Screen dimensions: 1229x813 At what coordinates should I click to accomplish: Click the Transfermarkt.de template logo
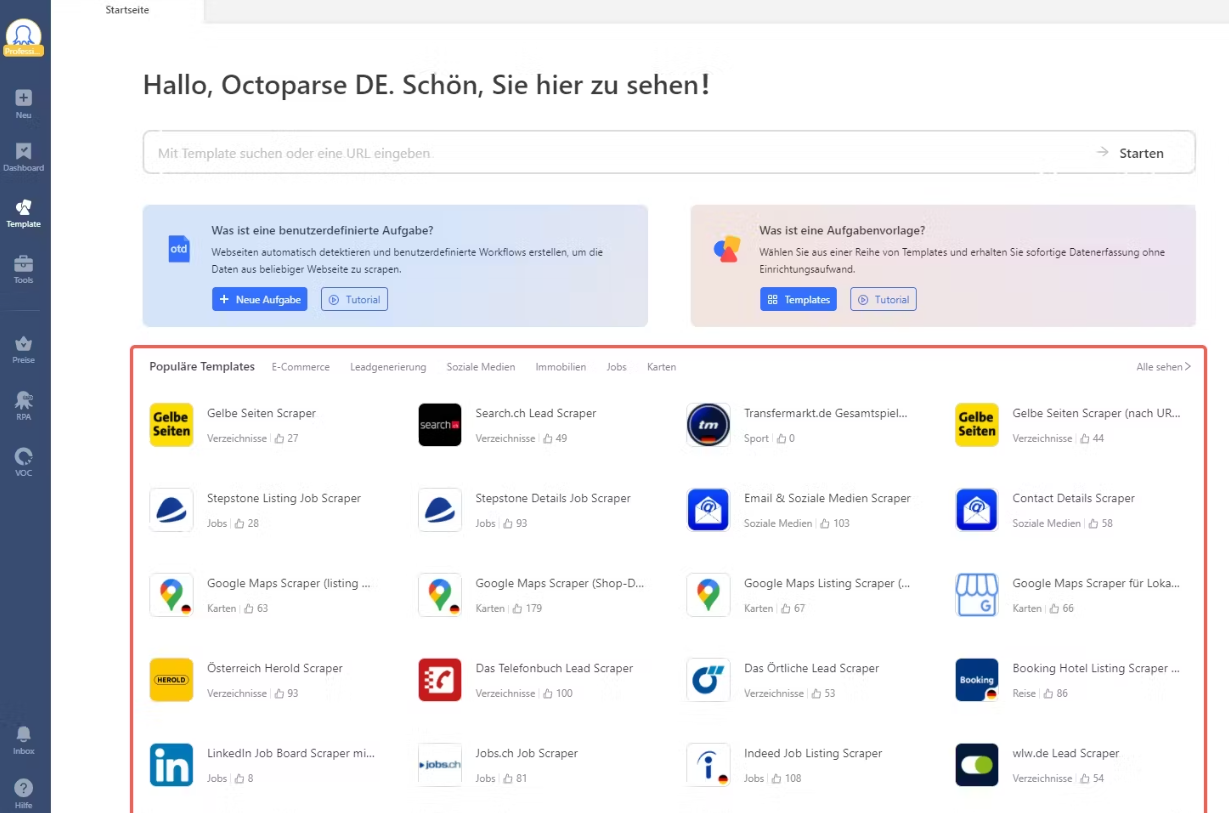point(709,425)
